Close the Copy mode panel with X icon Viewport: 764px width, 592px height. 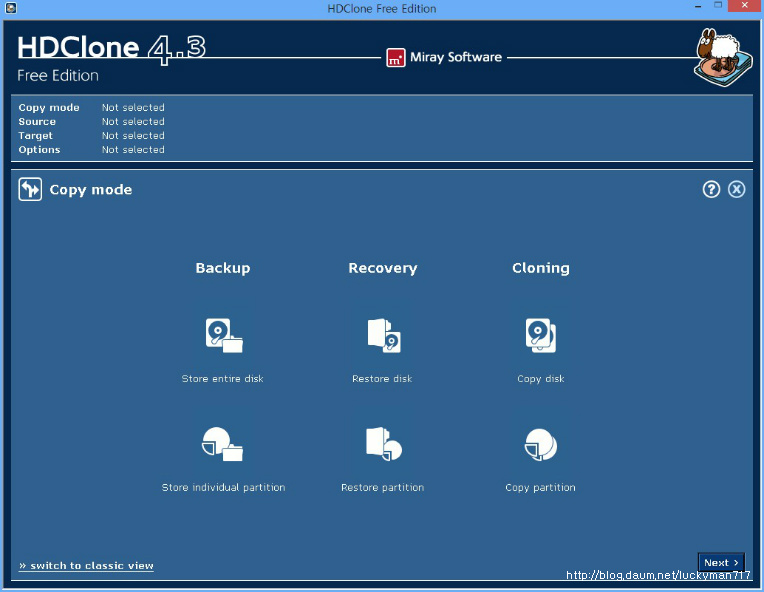pos(736,189)
